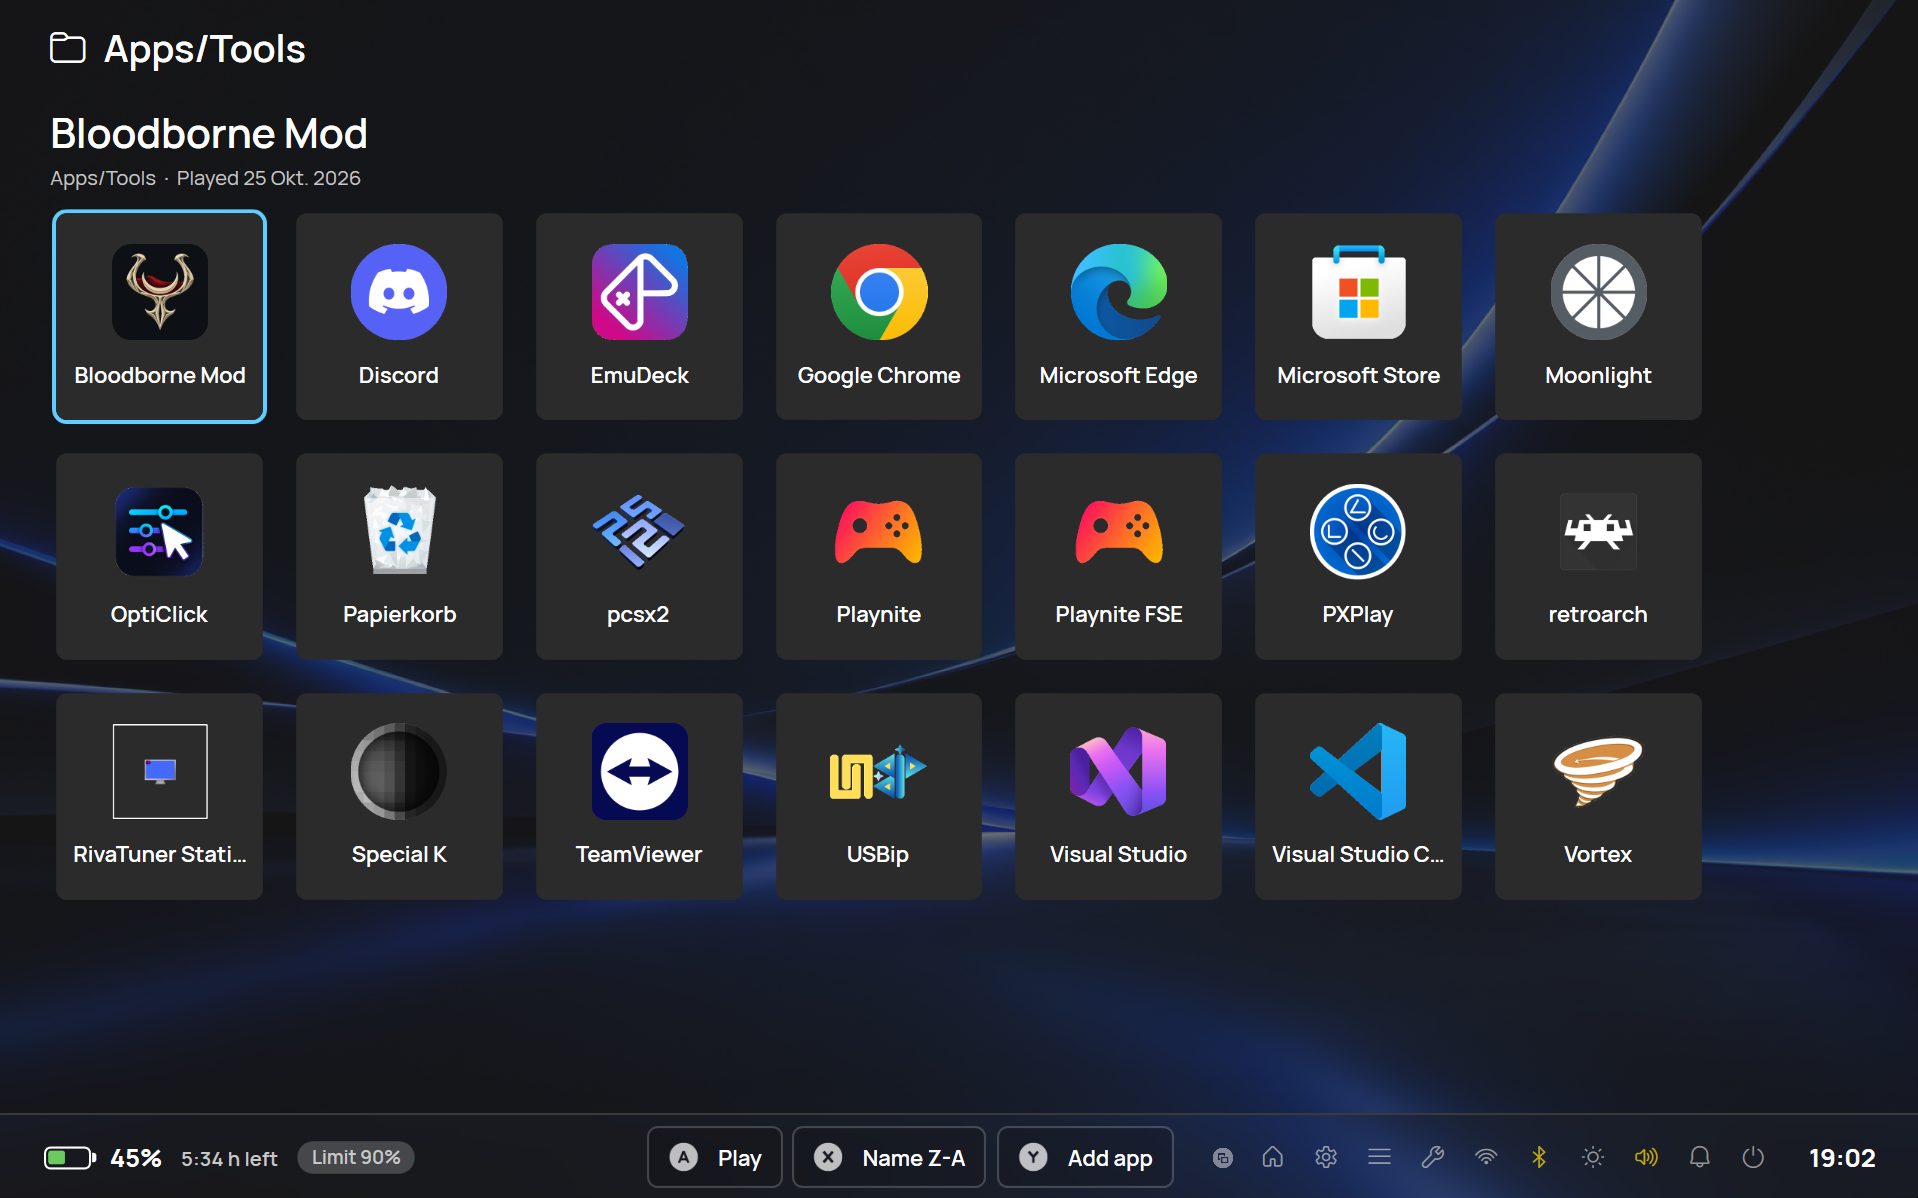Open the window switcher icon in the tray
1918x1198 pixels.
pyautogui.click(x=1222, y=1158)
